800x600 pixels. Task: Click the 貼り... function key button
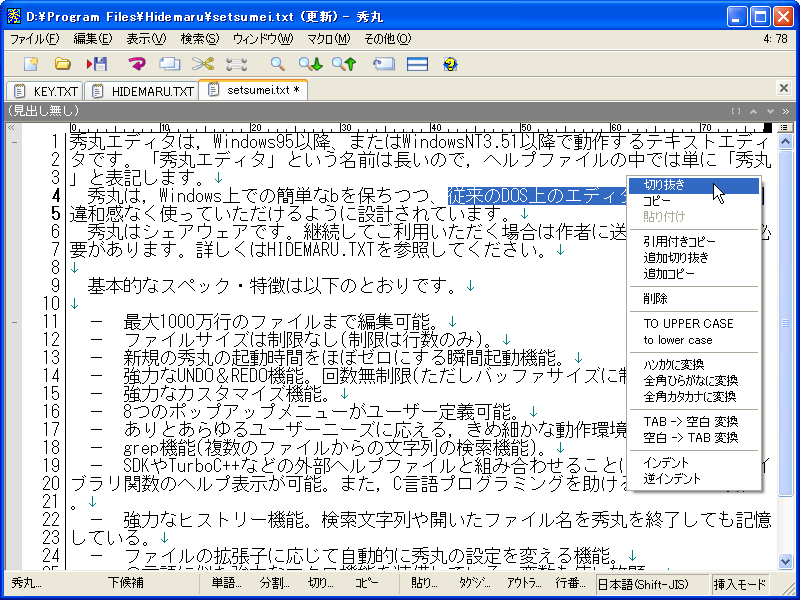pos(424,583)
